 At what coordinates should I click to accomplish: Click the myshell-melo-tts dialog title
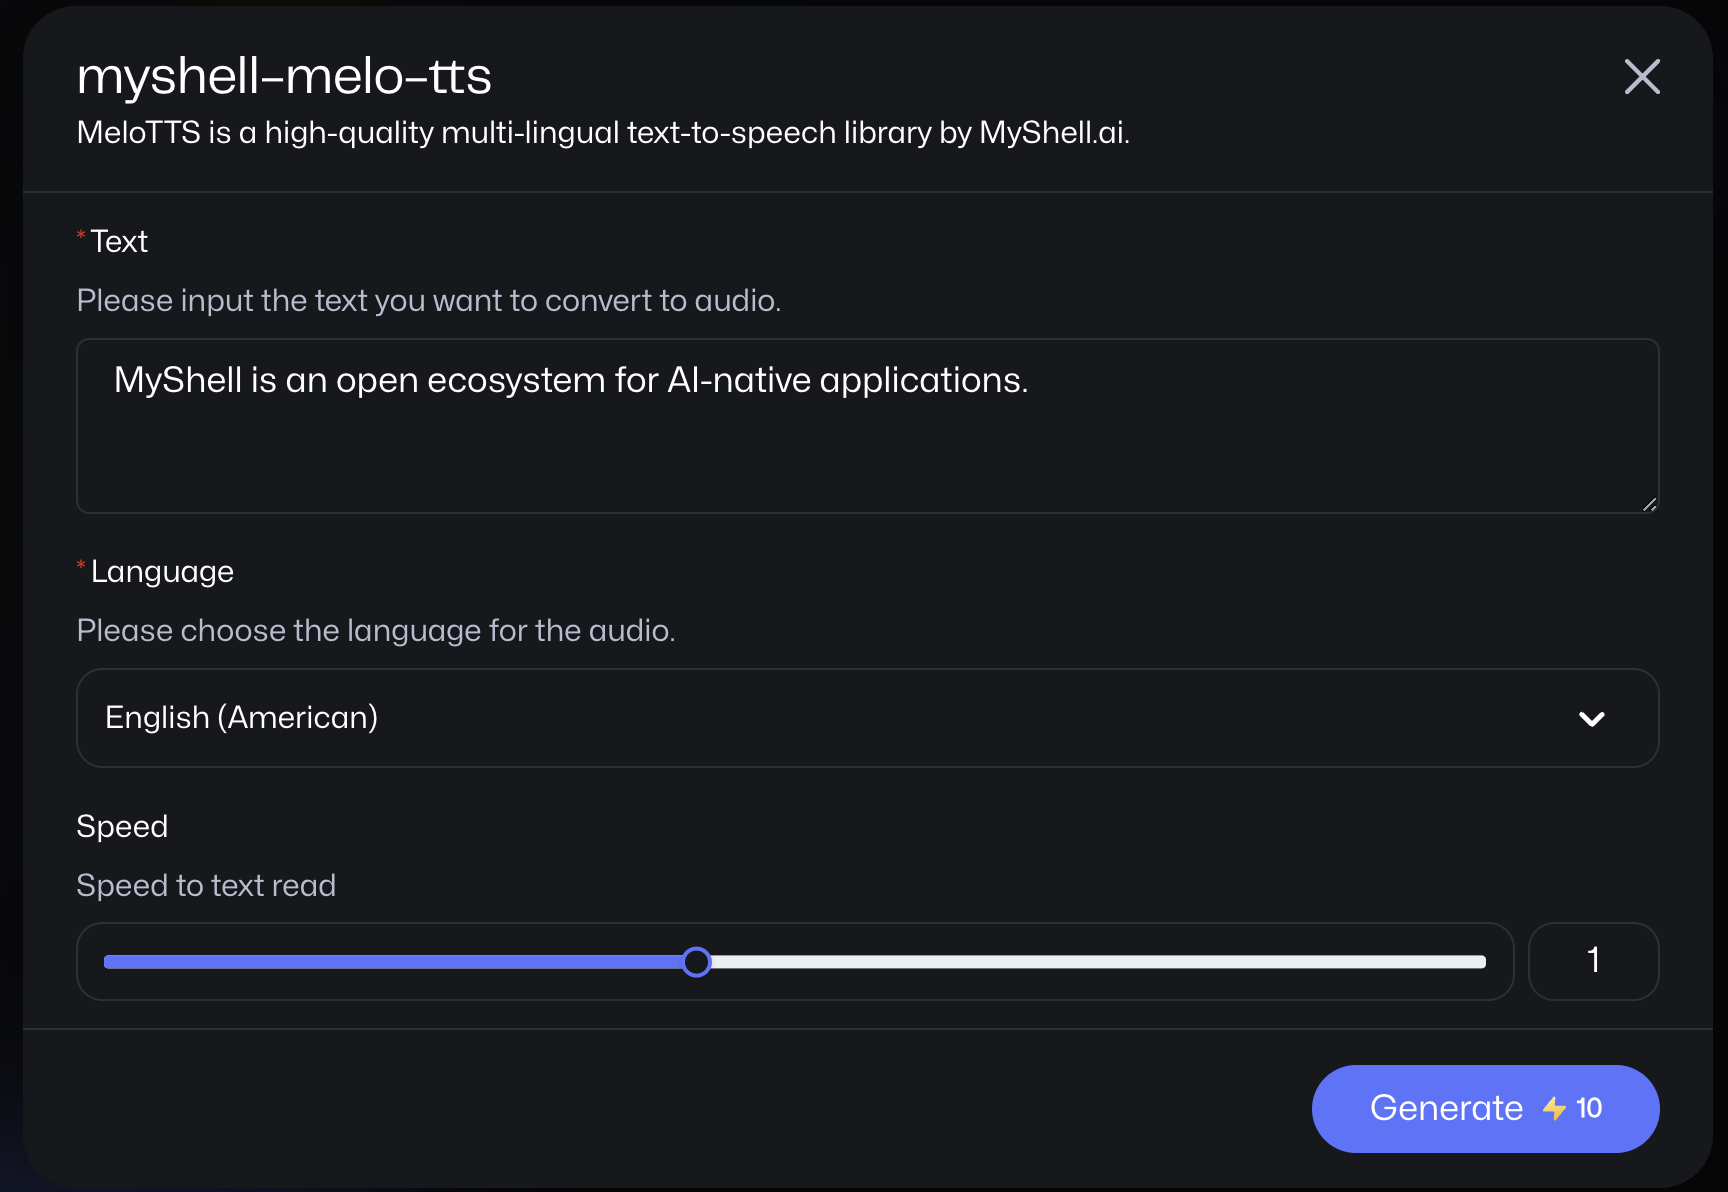pos(284,76)
